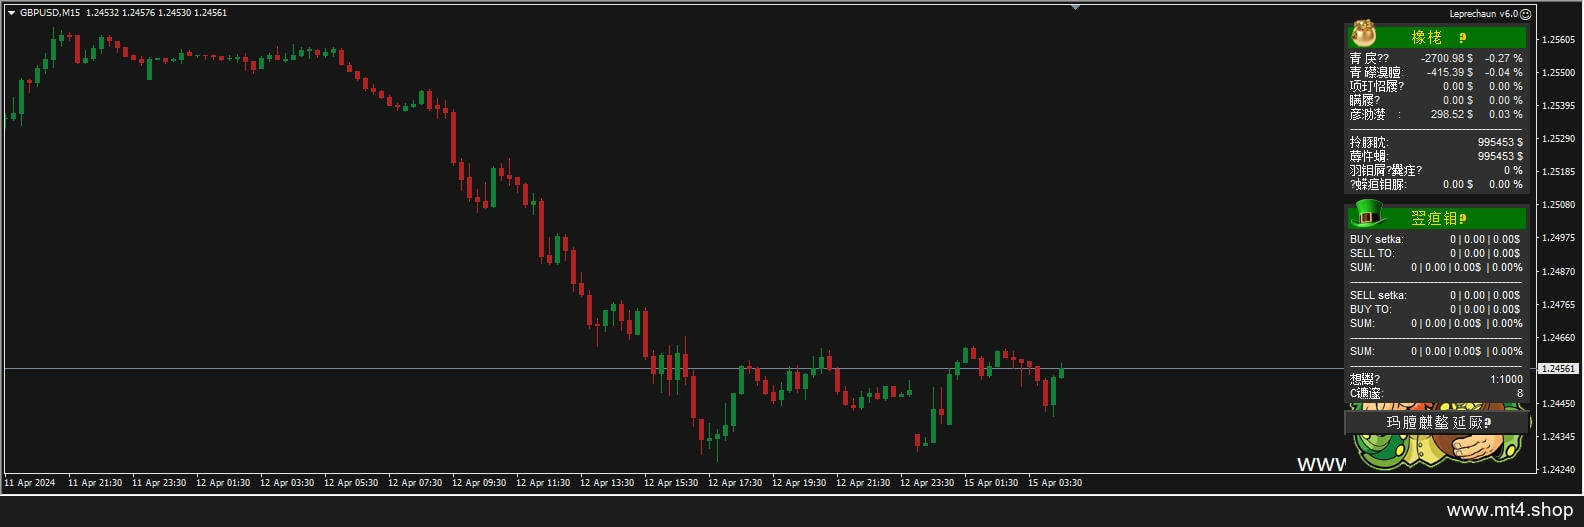The image size is (1584, 527).
Task: Click the 0.03 % percentage value
Action: click(x=1505, y=115)
